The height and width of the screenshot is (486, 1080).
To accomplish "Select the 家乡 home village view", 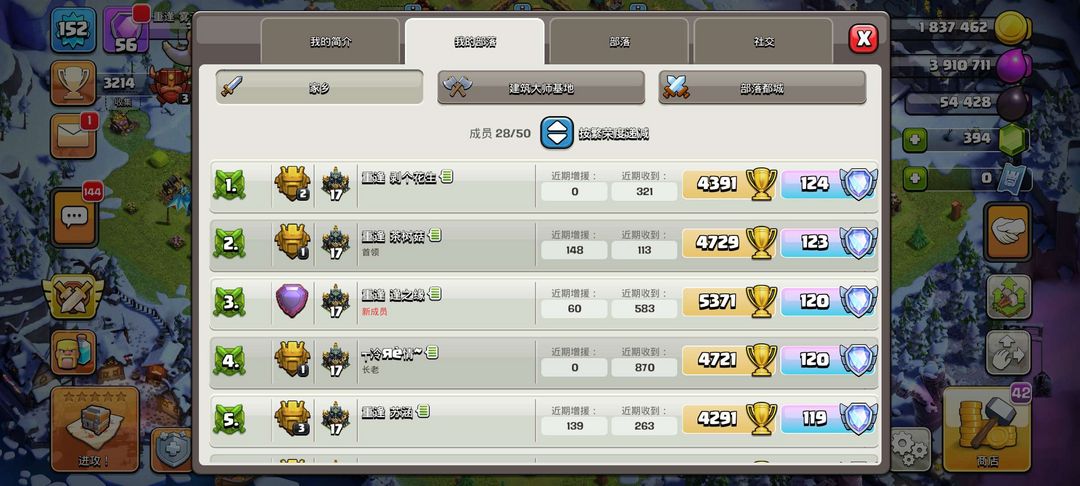I will click(x=320, y=87).
